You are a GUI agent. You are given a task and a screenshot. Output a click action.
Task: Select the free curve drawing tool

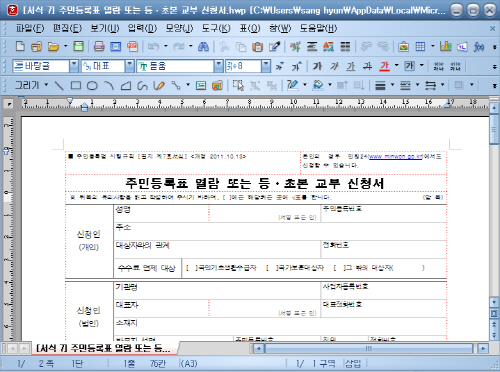[x=142, y=86]
